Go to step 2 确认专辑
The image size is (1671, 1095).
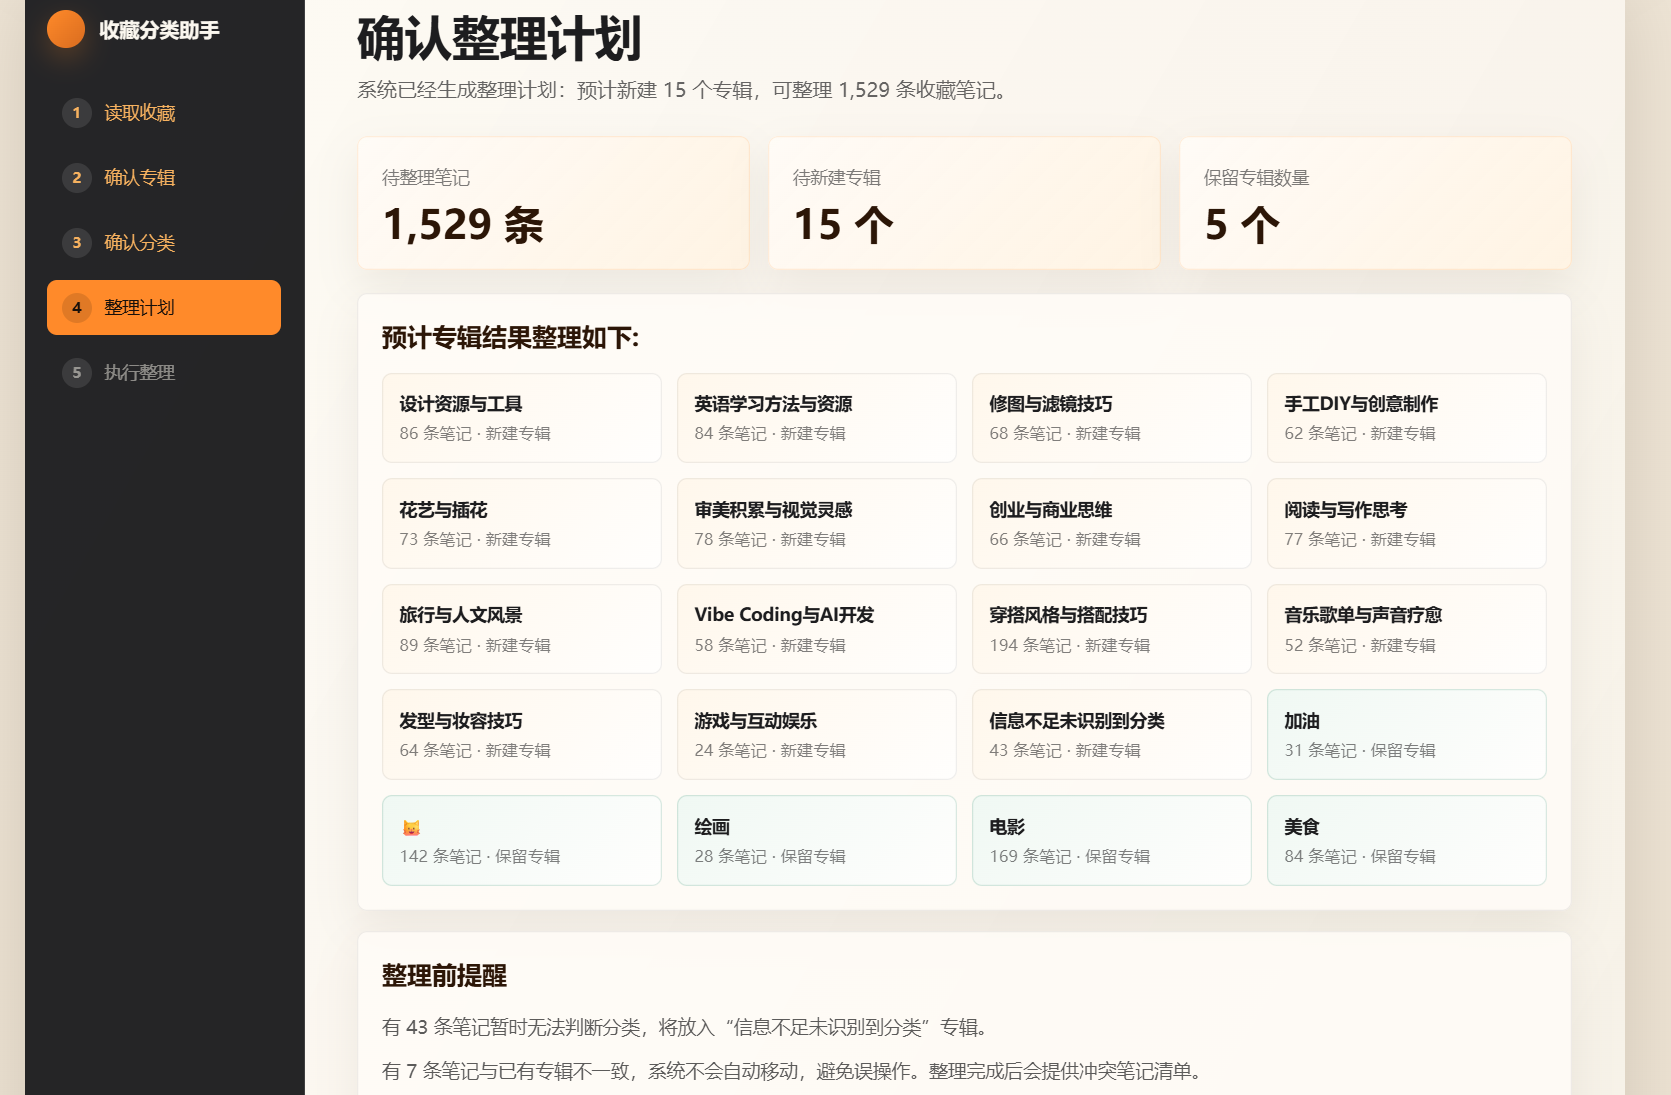pyautogui.click(x=164, y=178)
